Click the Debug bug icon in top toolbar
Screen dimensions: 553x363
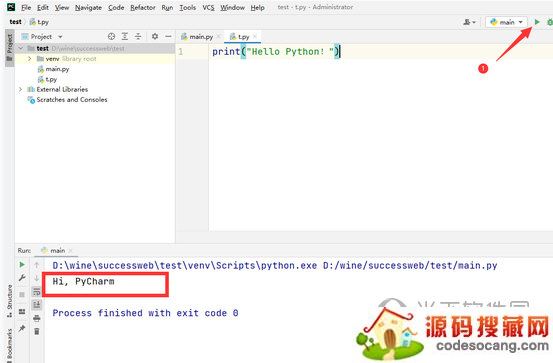coord(549,22)
